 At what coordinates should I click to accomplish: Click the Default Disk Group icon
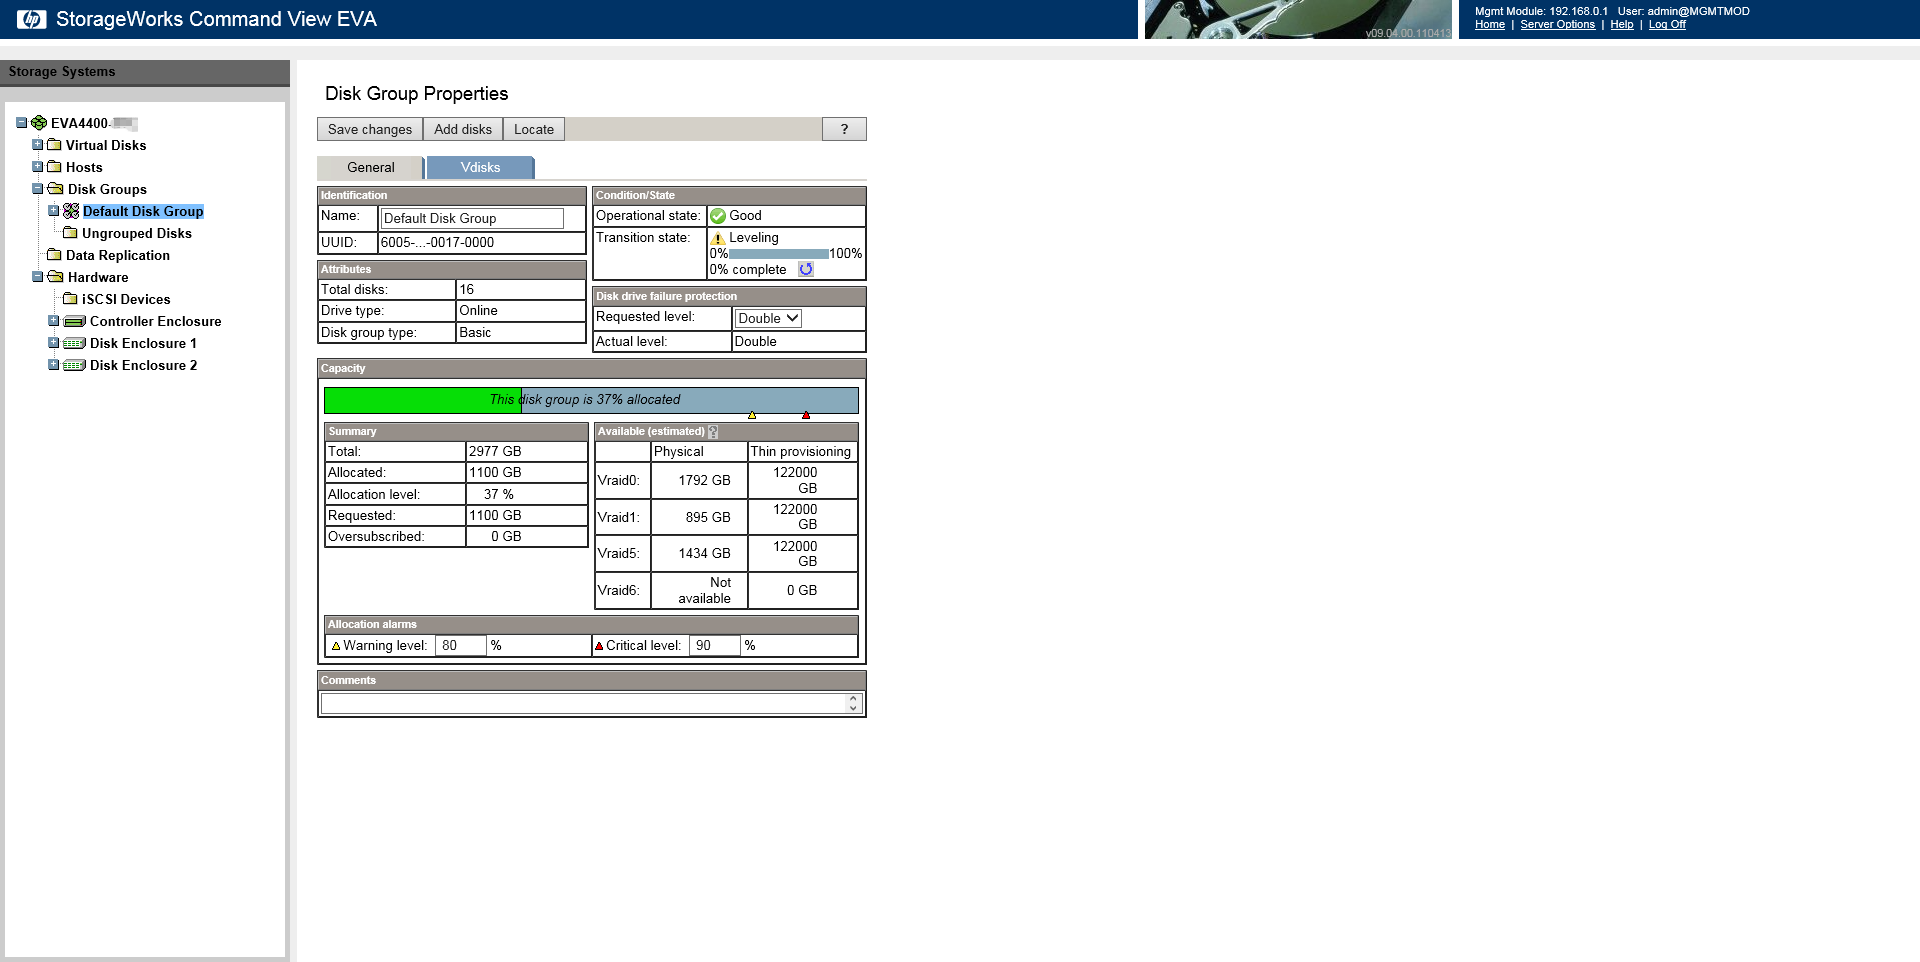point(71,211)
